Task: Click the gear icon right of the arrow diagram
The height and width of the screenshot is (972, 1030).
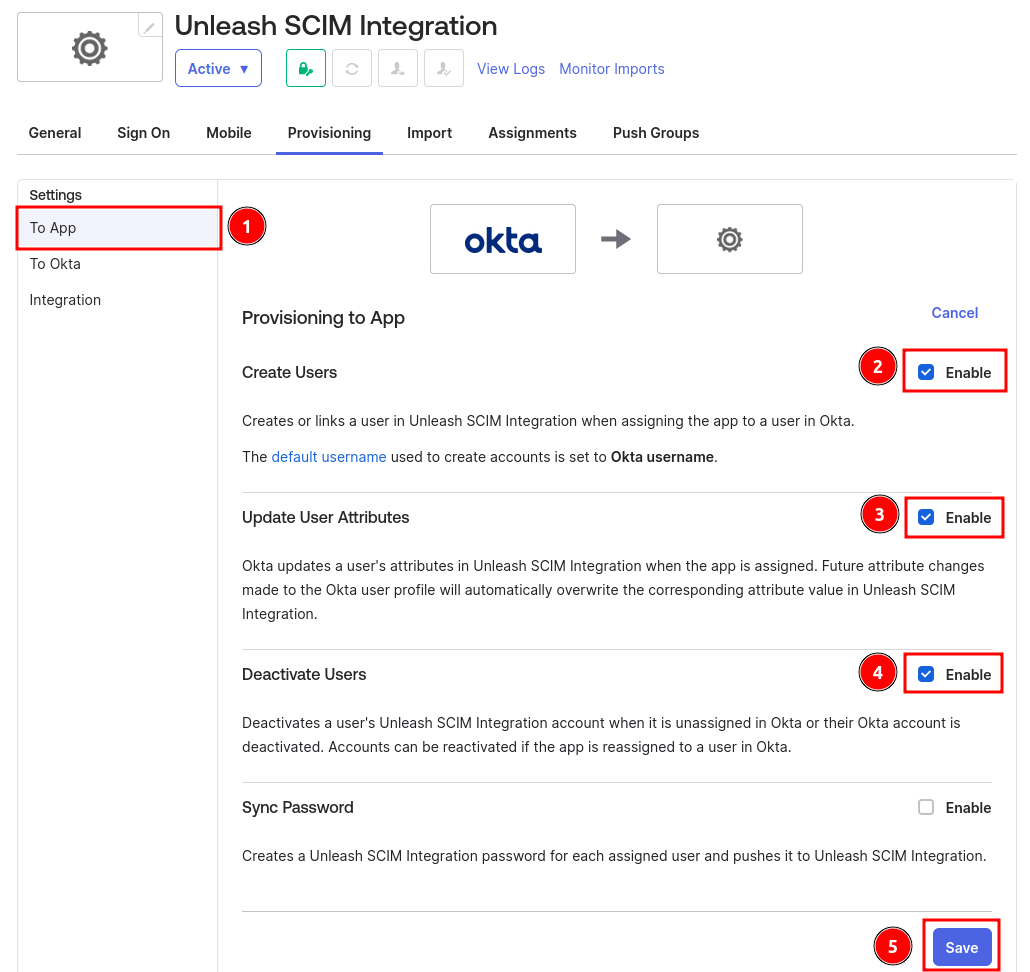Action: pos(729,238)
